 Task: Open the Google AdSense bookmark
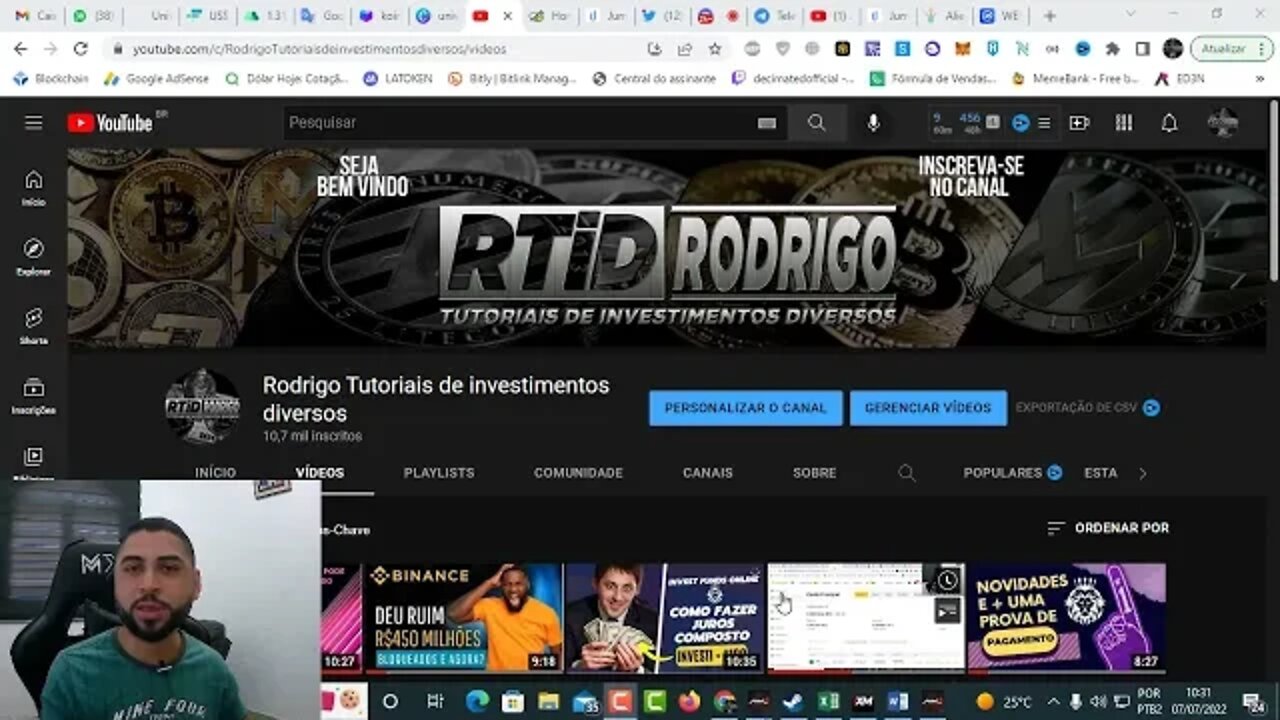click(156, 78)
